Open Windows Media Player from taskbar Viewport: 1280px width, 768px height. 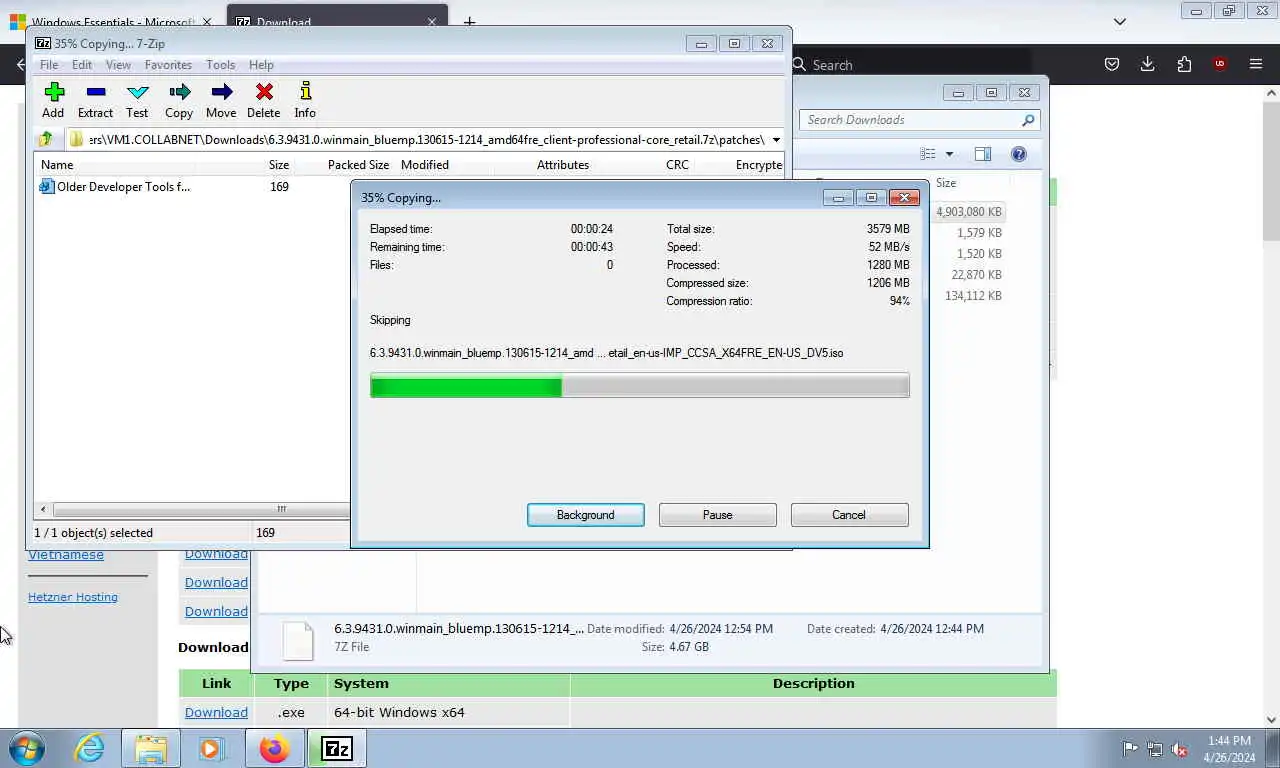click(x=211, y=748)
